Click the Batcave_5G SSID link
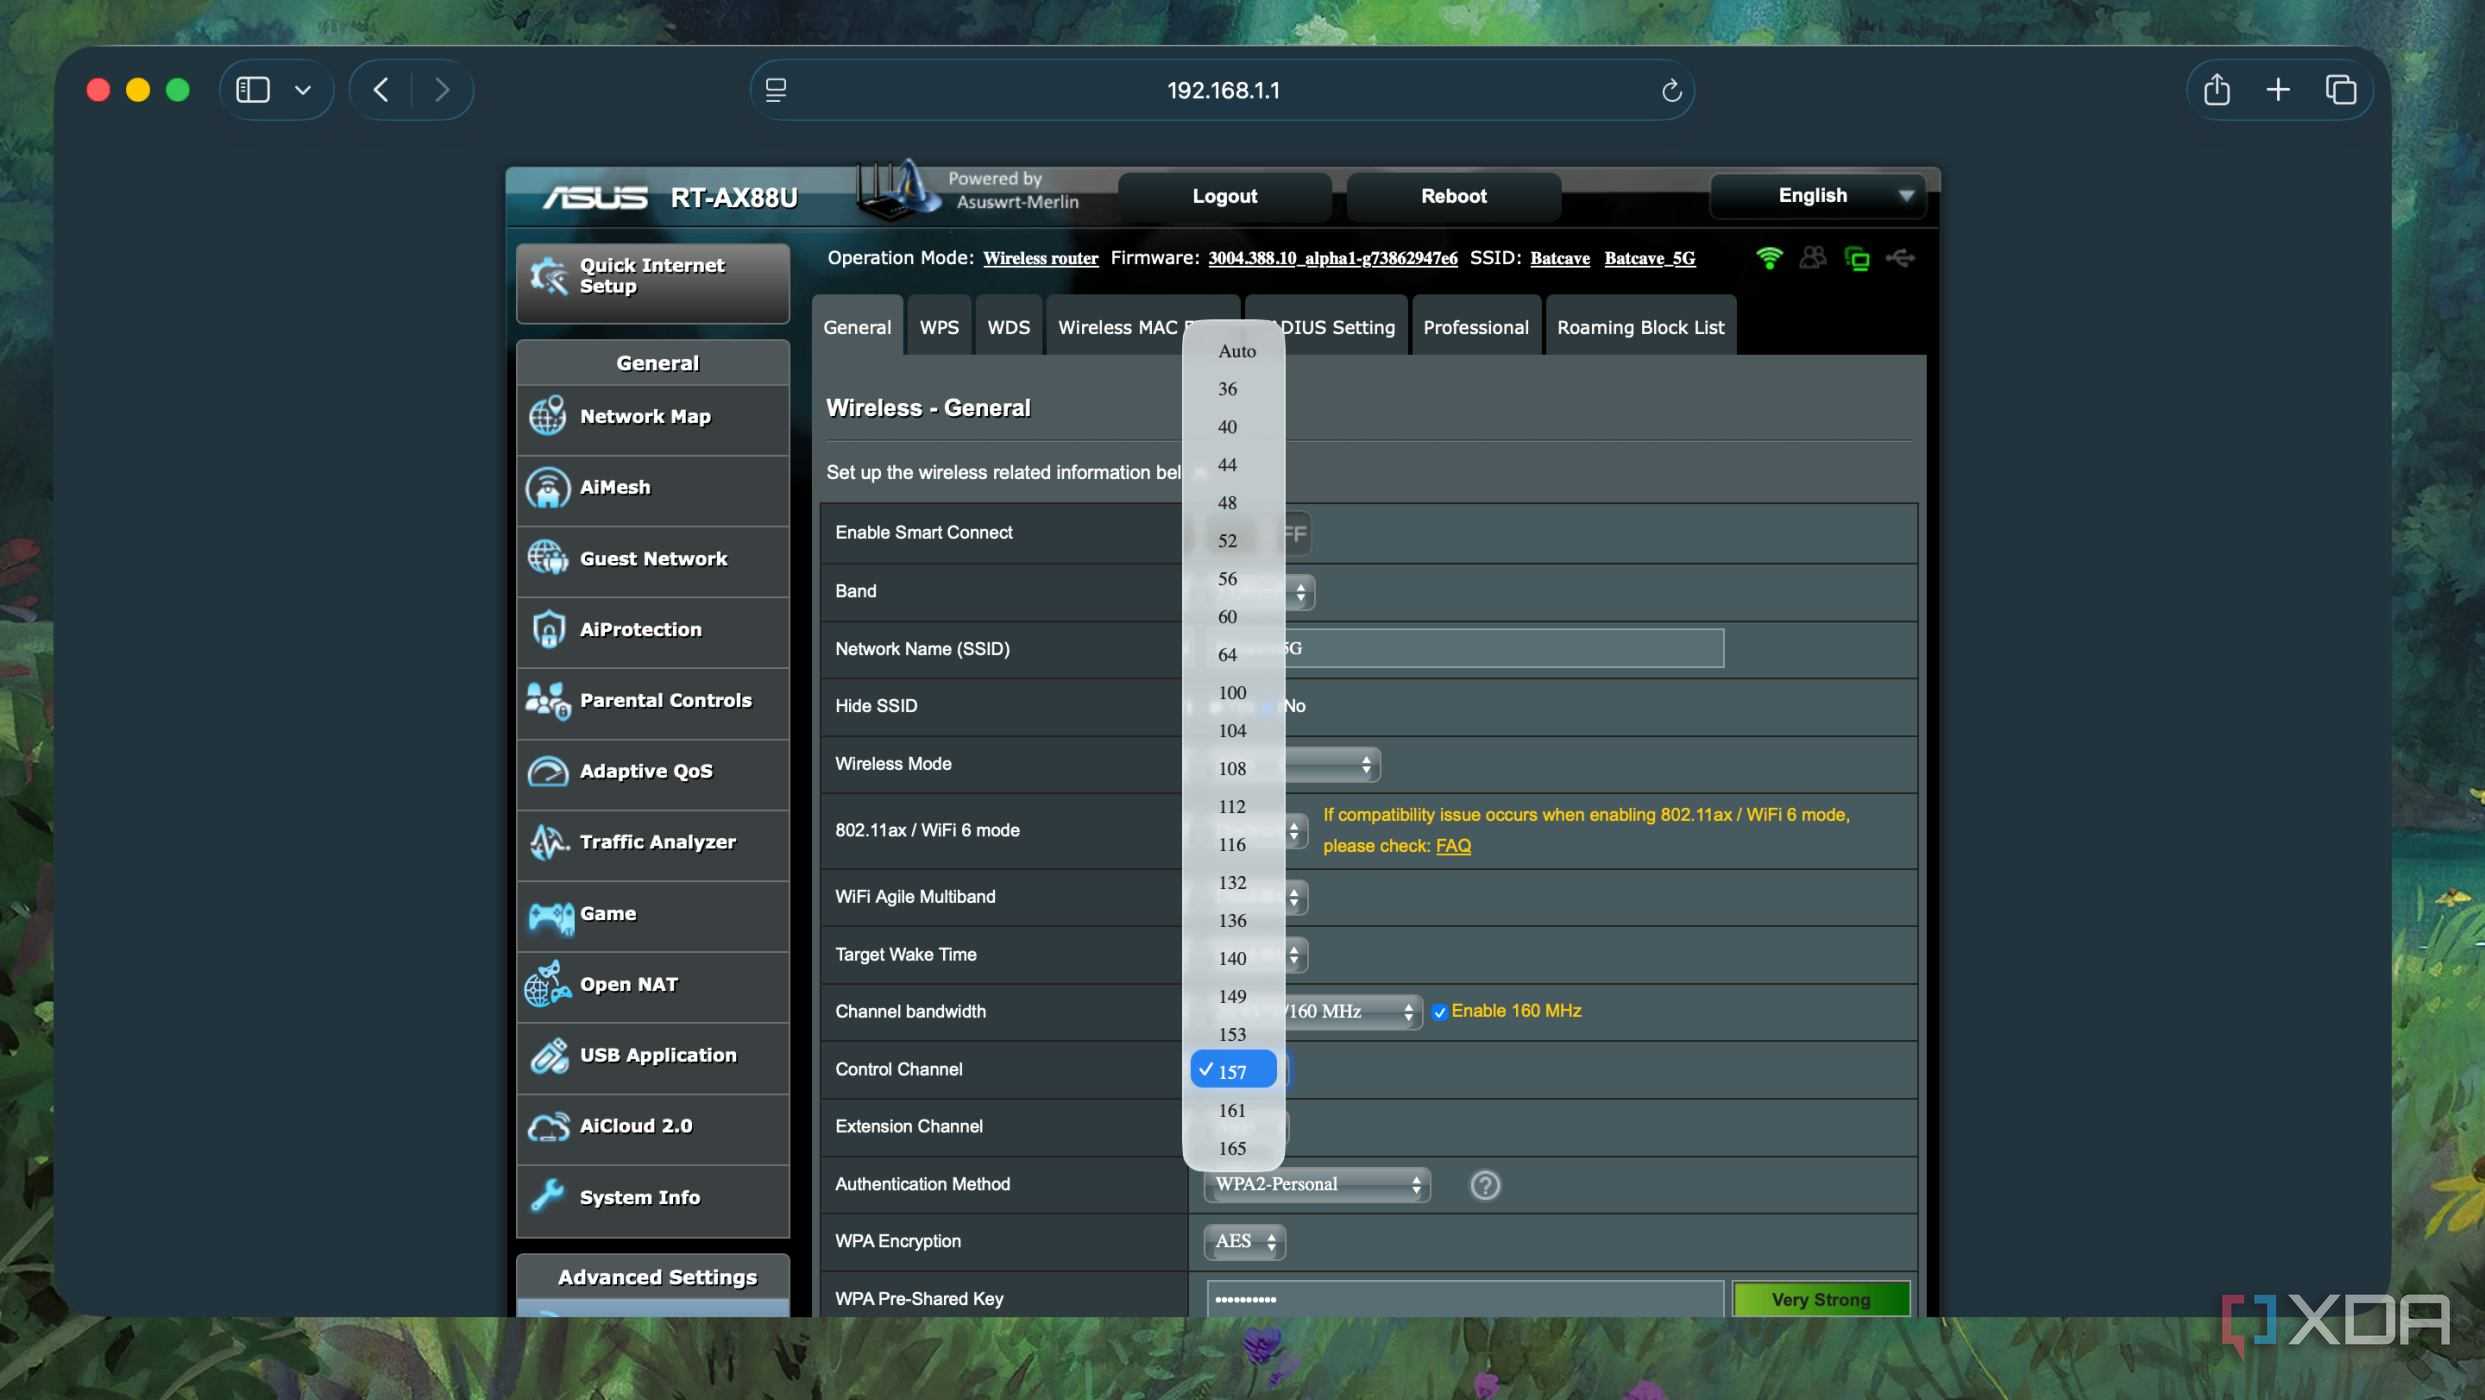Screen dimensions: 2485x1400 pos(1650,258)
